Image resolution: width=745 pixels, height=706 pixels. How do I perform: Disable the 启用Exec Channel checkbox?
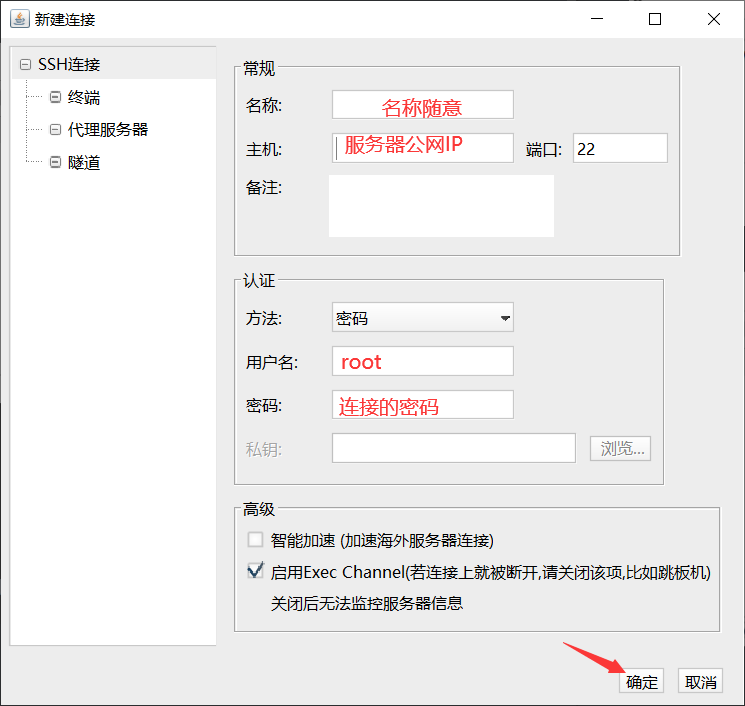[x=255, y=571]
